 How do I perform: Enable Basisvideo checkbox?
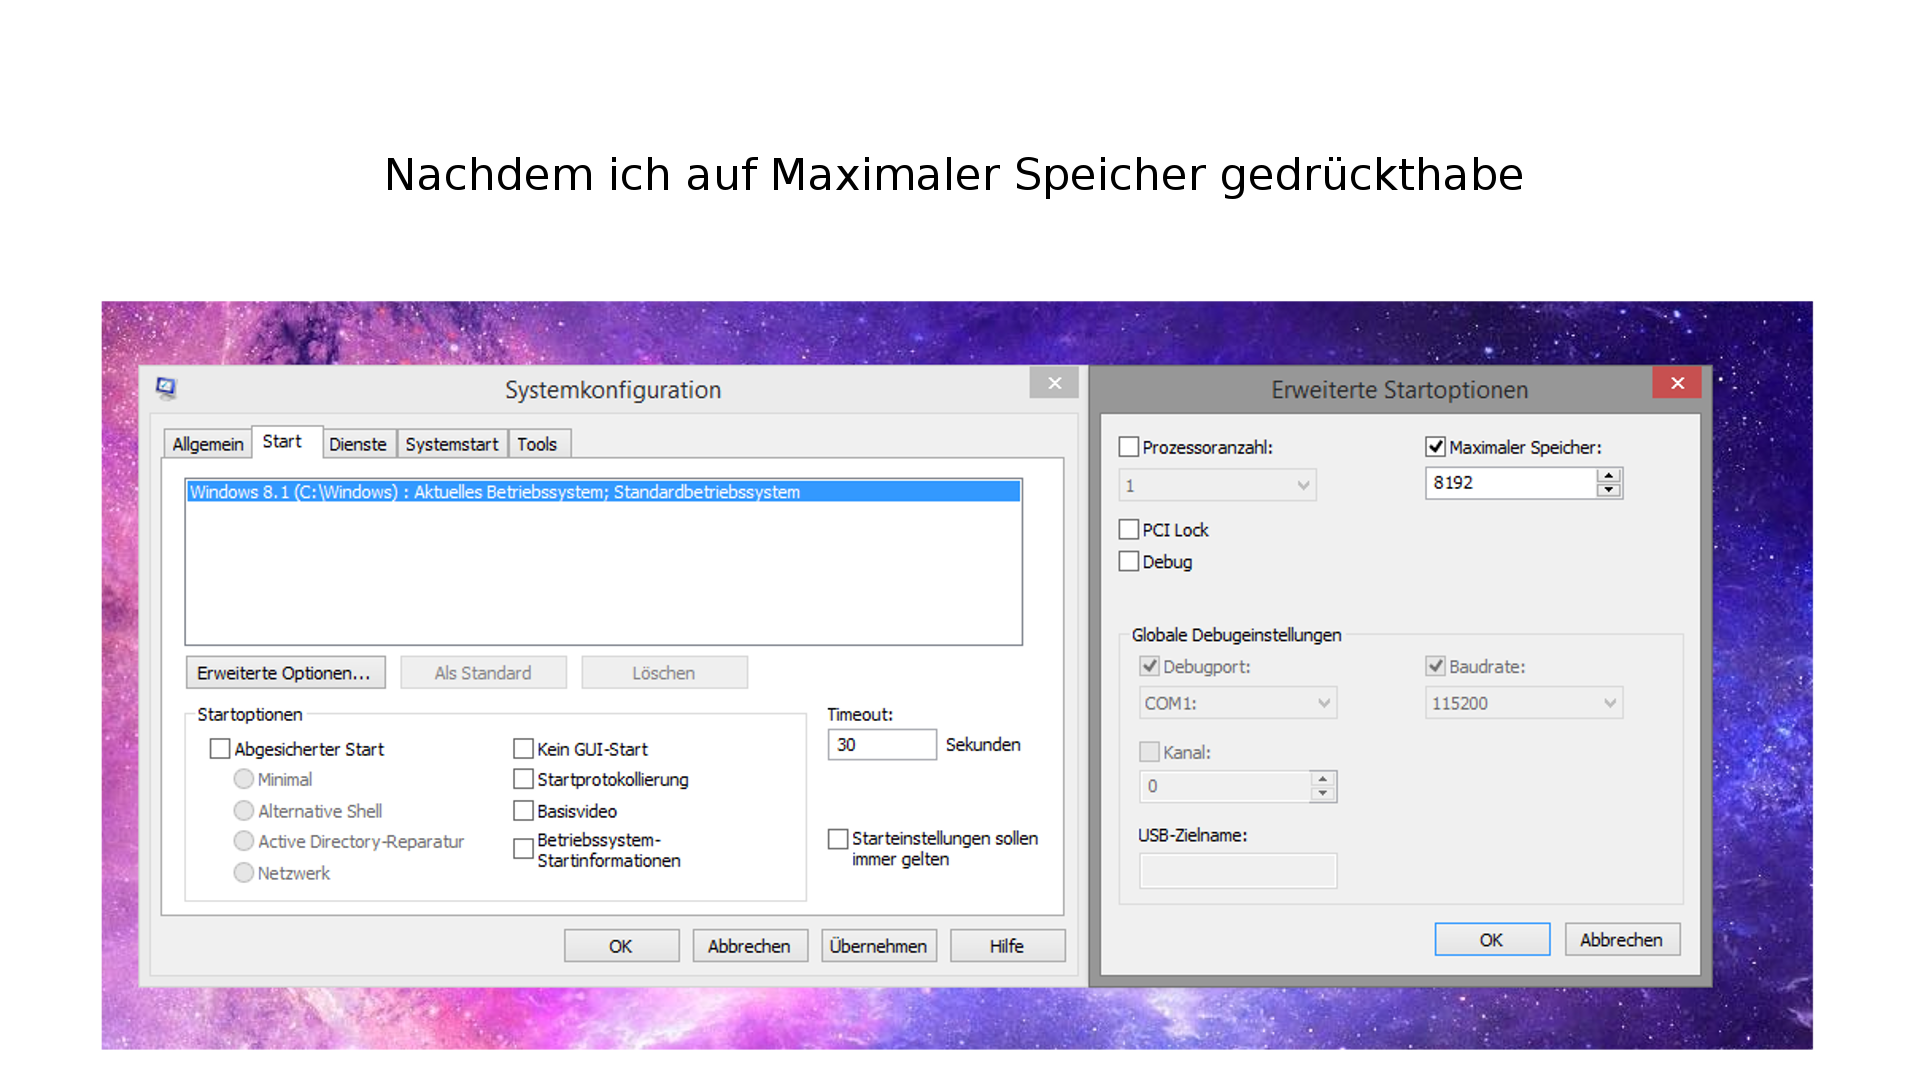click(x=523, y=810)
